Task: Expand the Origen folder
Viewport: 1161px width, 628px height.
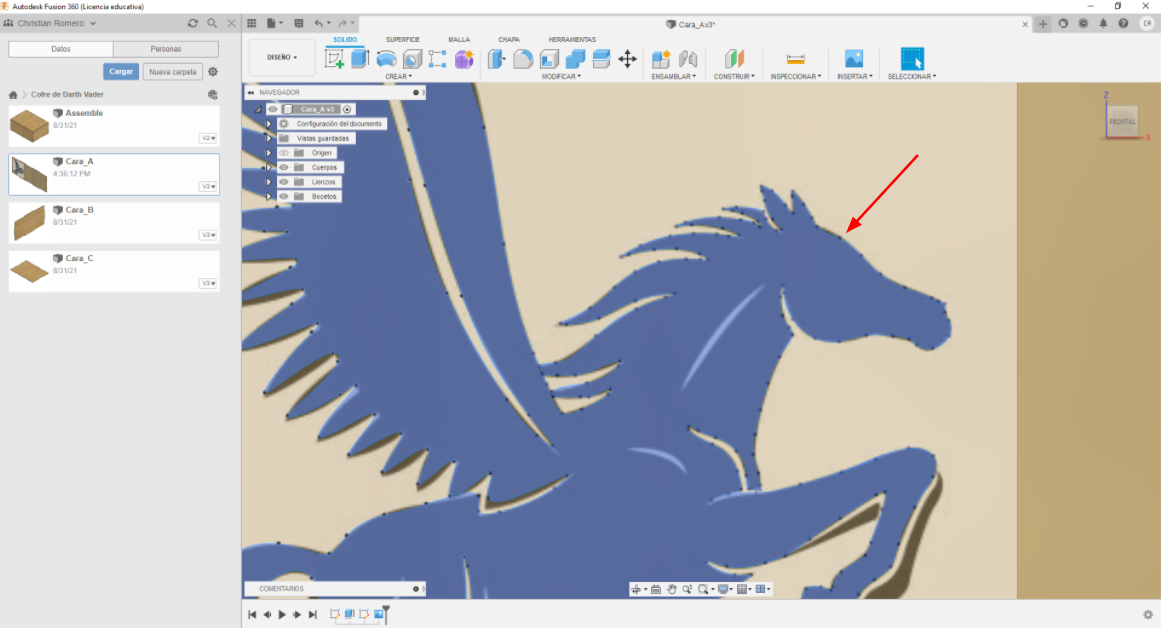Action: pos(269,153)
